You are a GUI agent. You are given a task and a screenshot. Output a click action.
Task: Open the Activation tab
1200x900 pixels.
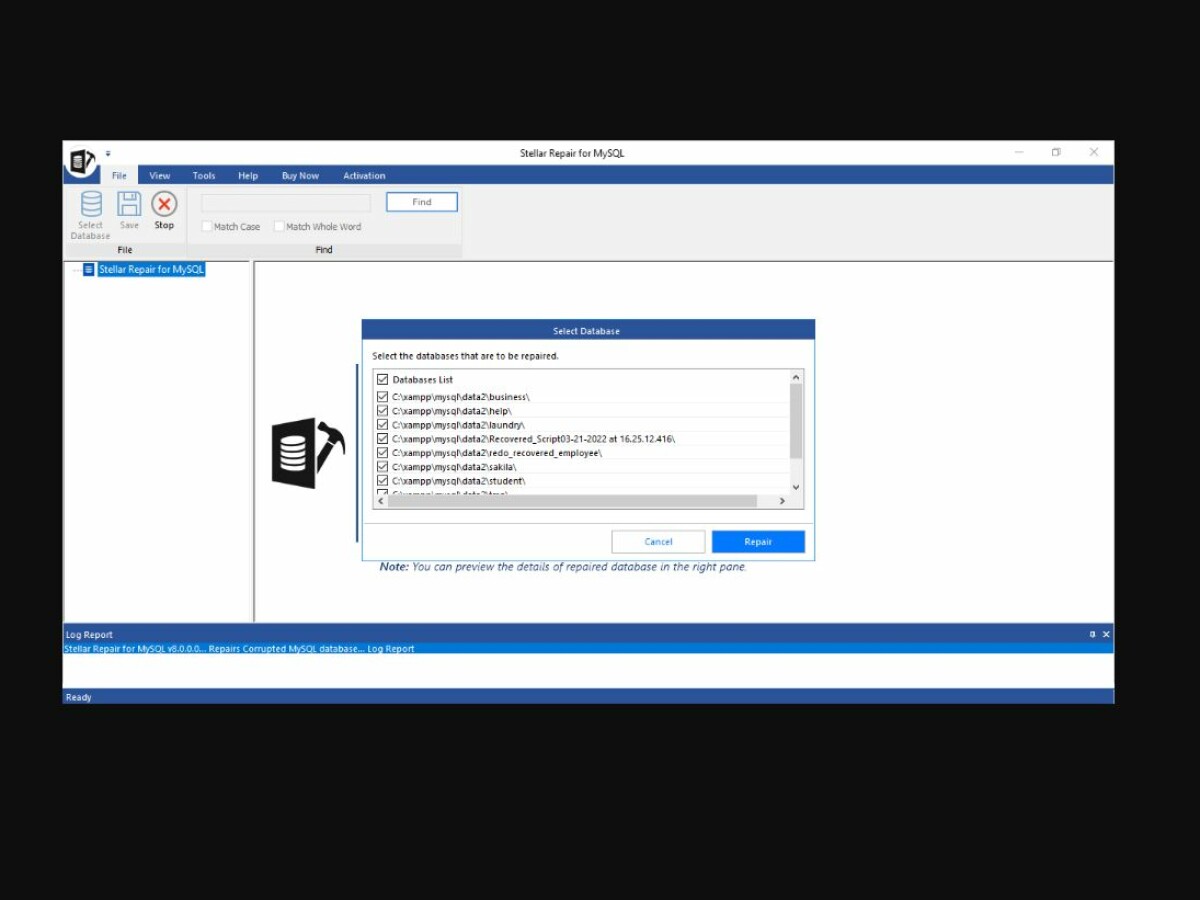coord(364,175)
